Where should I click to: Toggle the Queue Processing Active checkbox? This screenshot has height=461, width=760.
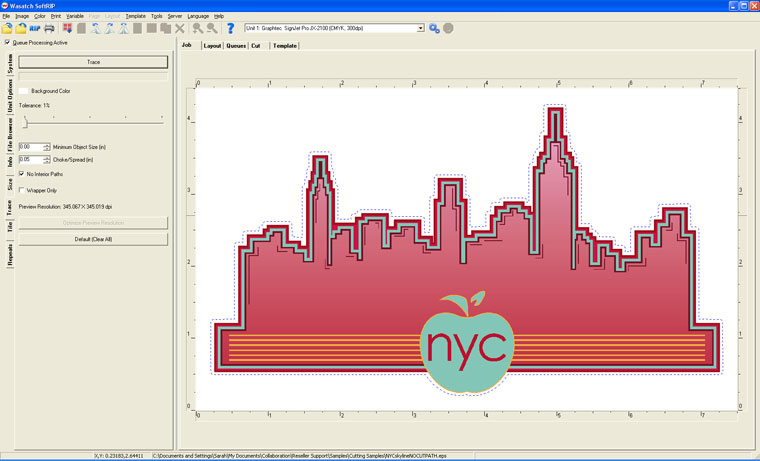(7, 43)
